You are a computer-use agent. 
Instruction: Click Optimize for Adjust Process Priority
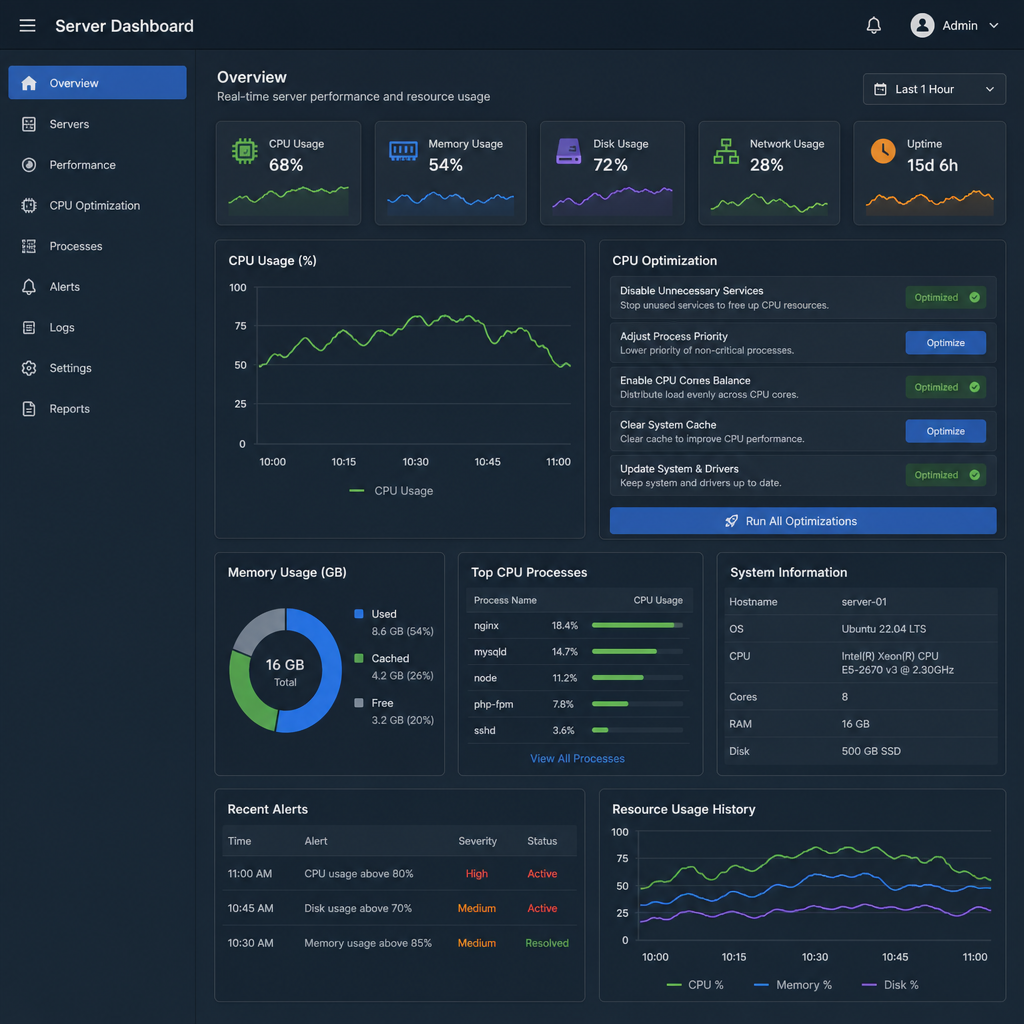pyautogui.click(x=945, y=343)
